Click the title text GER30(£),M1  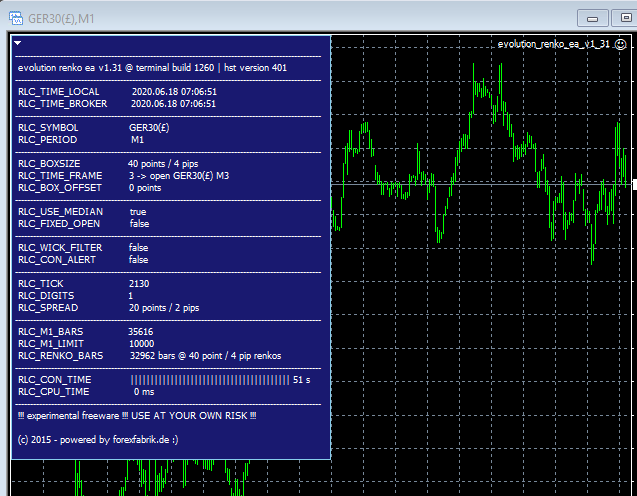point(61,19)
